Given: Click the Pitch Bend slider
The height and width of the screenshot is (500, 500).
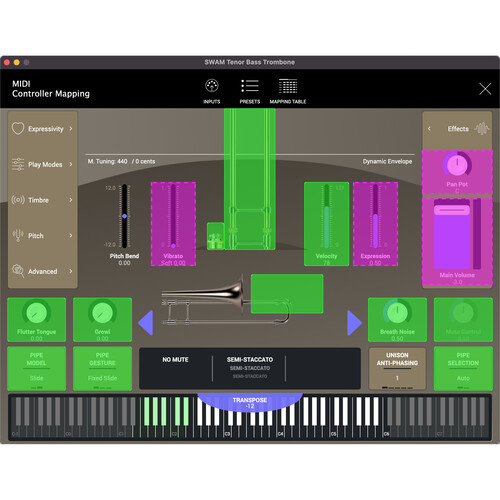Looking at the screenshot, I should coord(124,216).
